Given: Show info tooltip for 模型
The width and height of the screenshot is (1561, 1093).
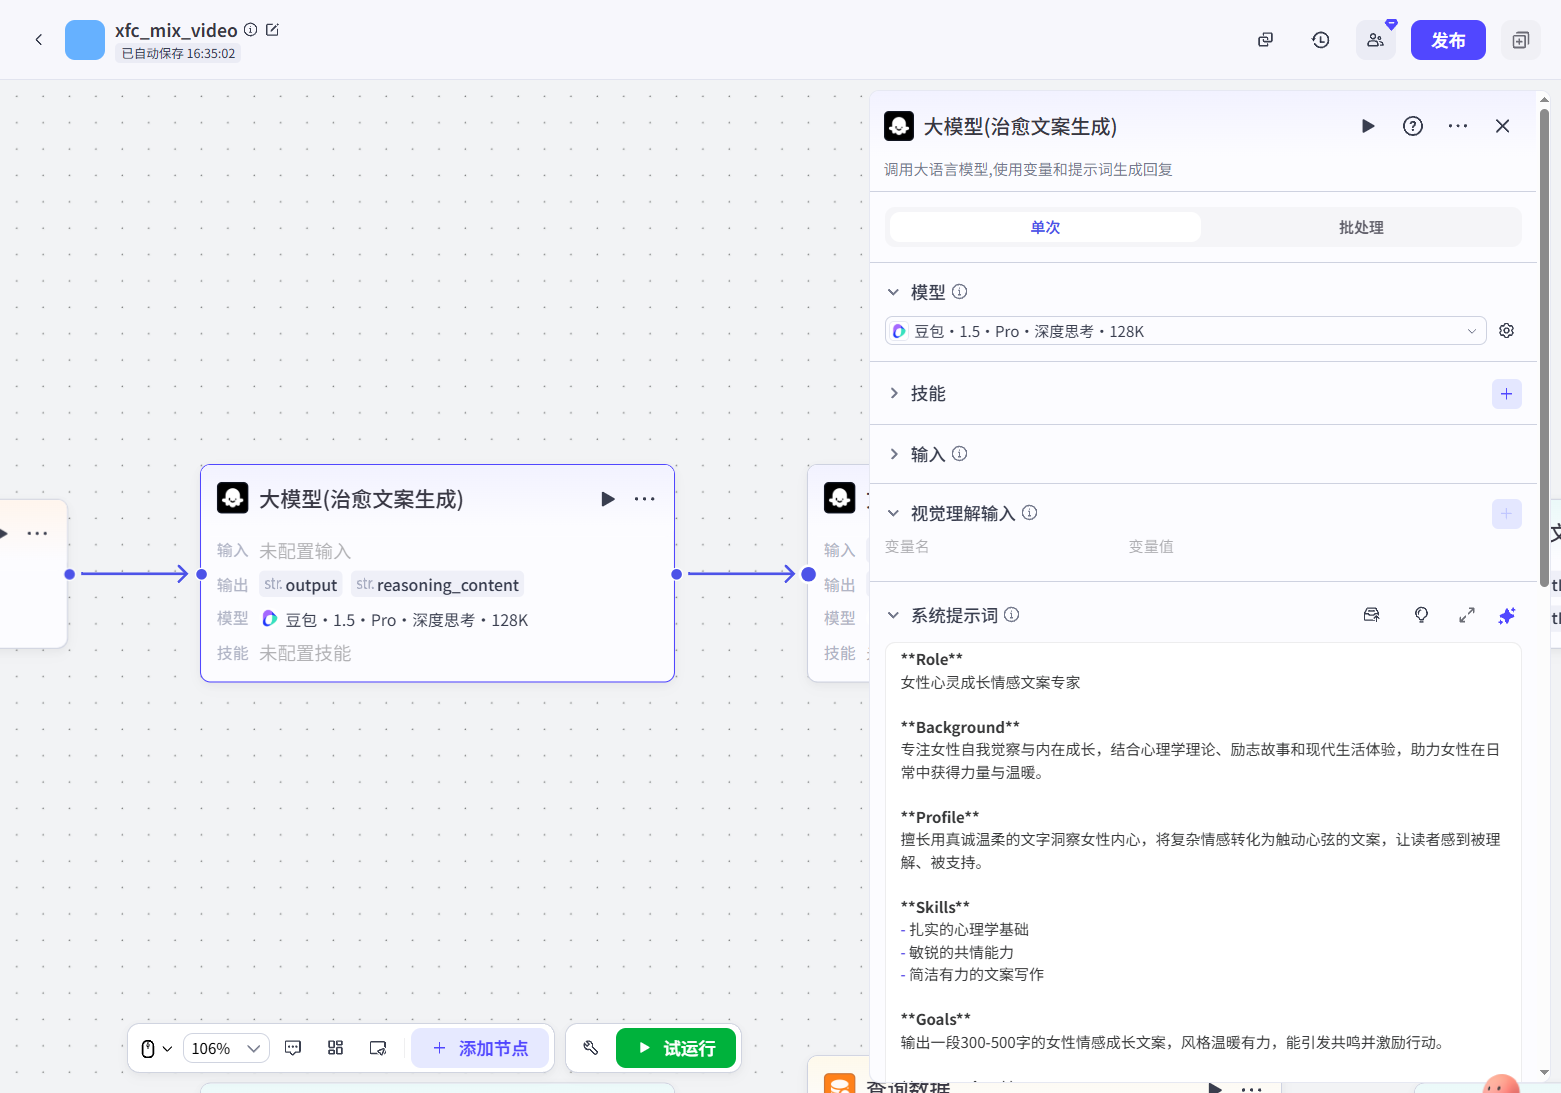Looking at the screenshot, I should (x=960, y=292).
